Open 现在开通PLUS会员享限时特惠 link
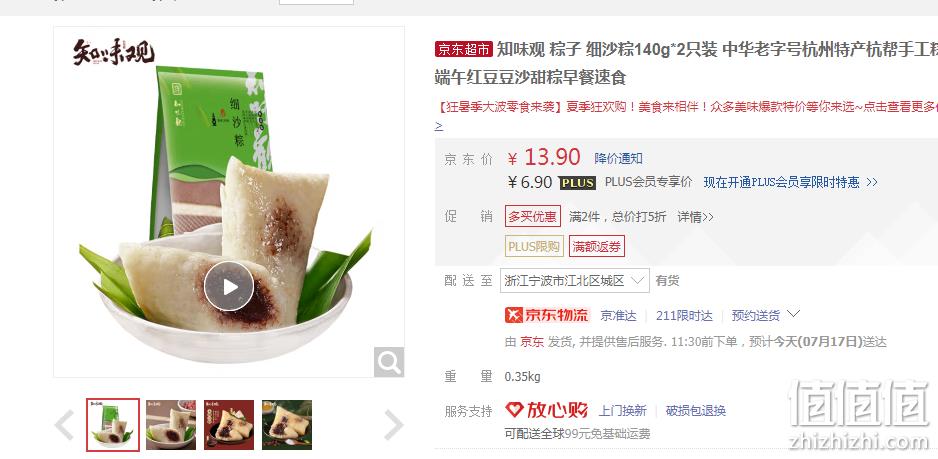 790,183
